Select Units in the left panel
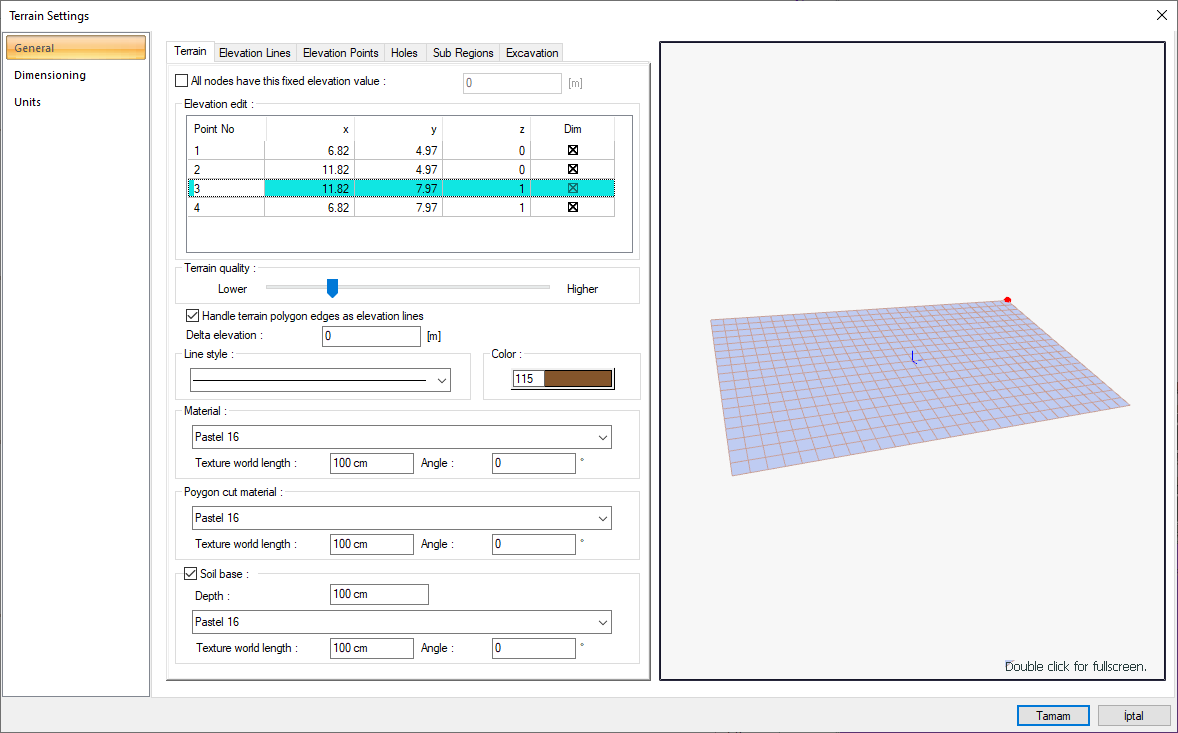The image size is (1178, 733). (28, 102)
